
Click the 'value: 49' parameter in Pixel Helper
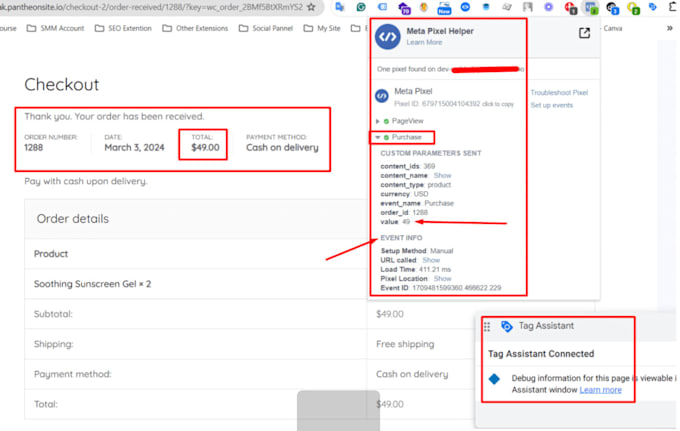coord(395,222)
